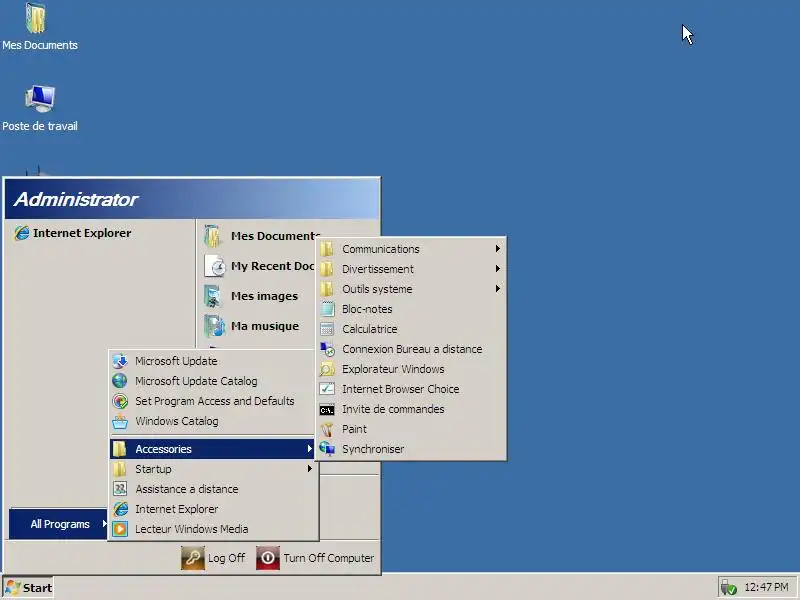Click Microsoft Update text label
800x600 pixels.
click(x=176, y=361)
